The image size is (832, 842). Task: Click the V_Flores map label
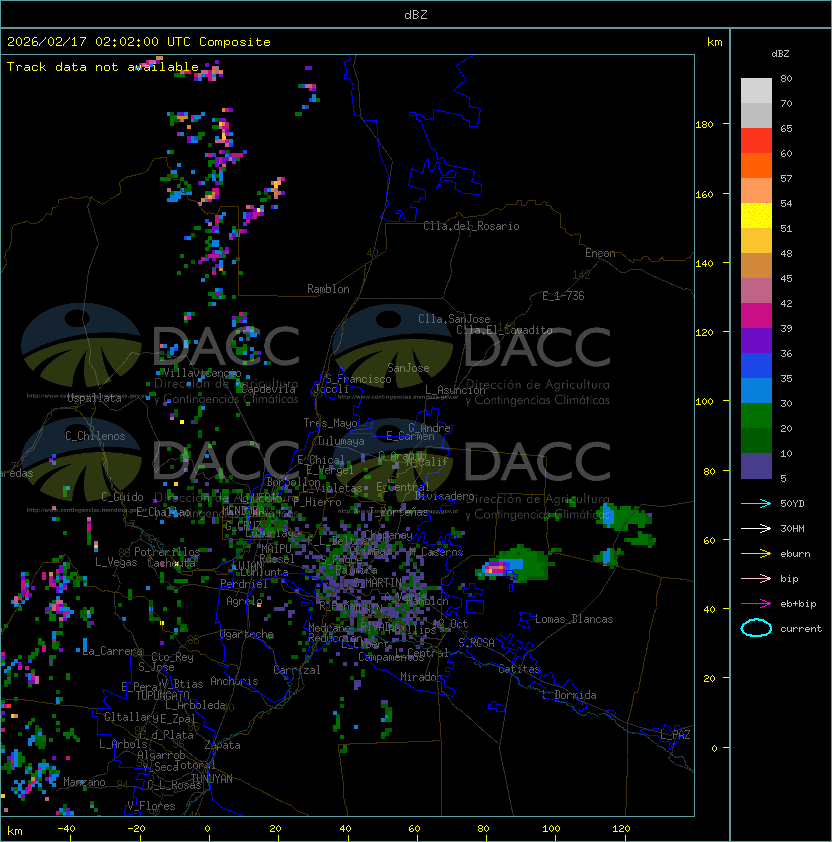pyautogui.click(x=151, y=806)
